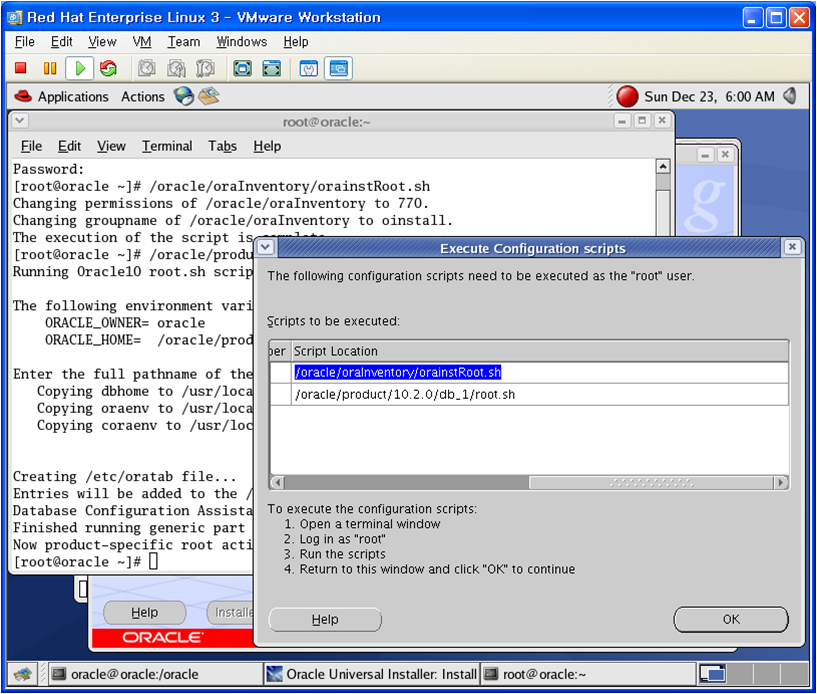Screen dimensions: 817x694
Task: Click the VMware reset icon
Action: point(108,68)
